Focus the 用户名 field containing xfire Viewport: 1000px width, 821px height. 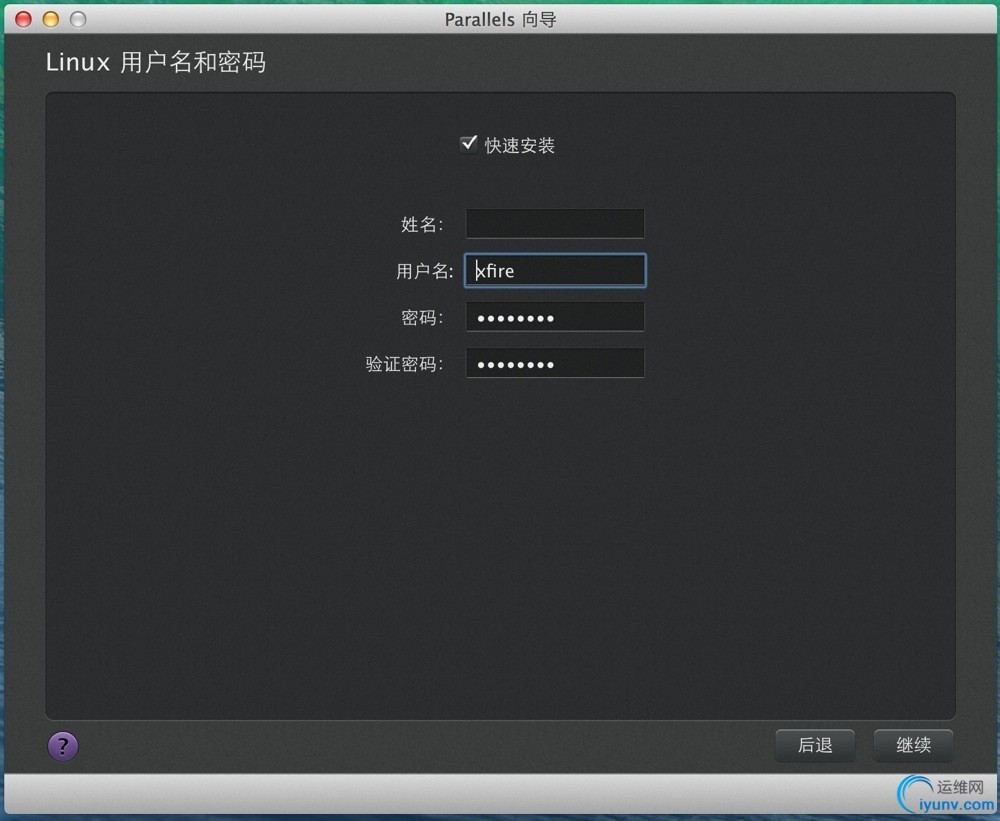pos(555,270)
